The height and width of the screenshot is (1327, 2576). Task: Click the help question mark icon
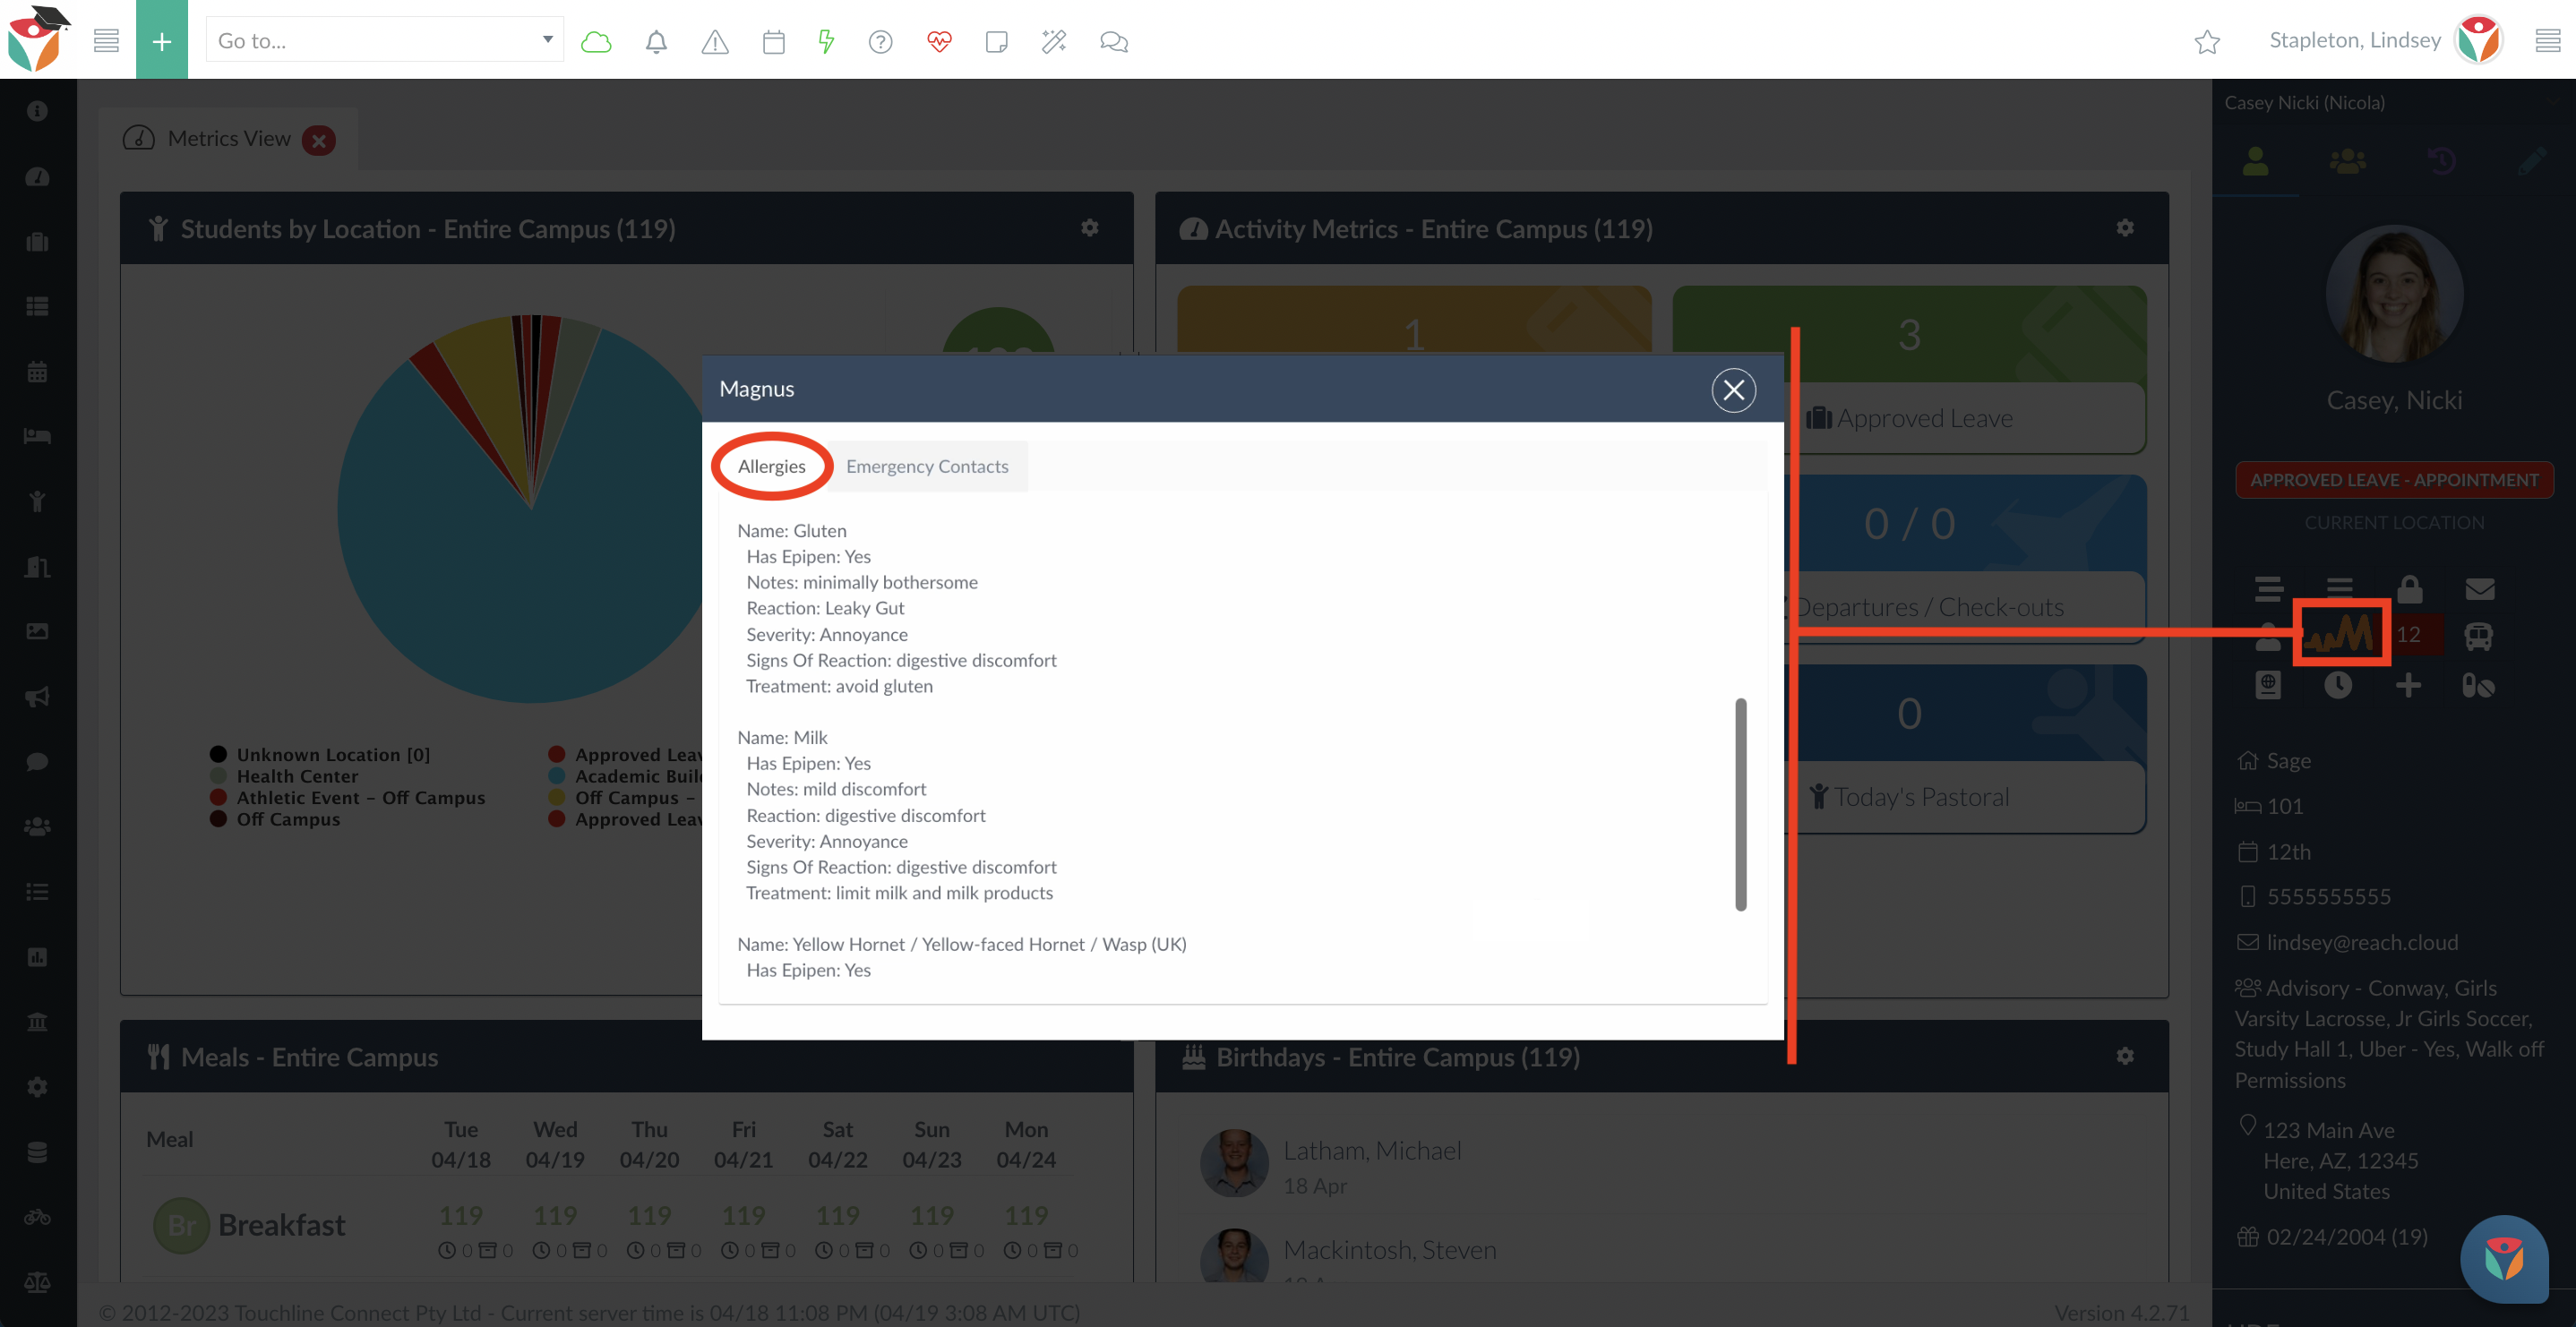click(880, 41)
